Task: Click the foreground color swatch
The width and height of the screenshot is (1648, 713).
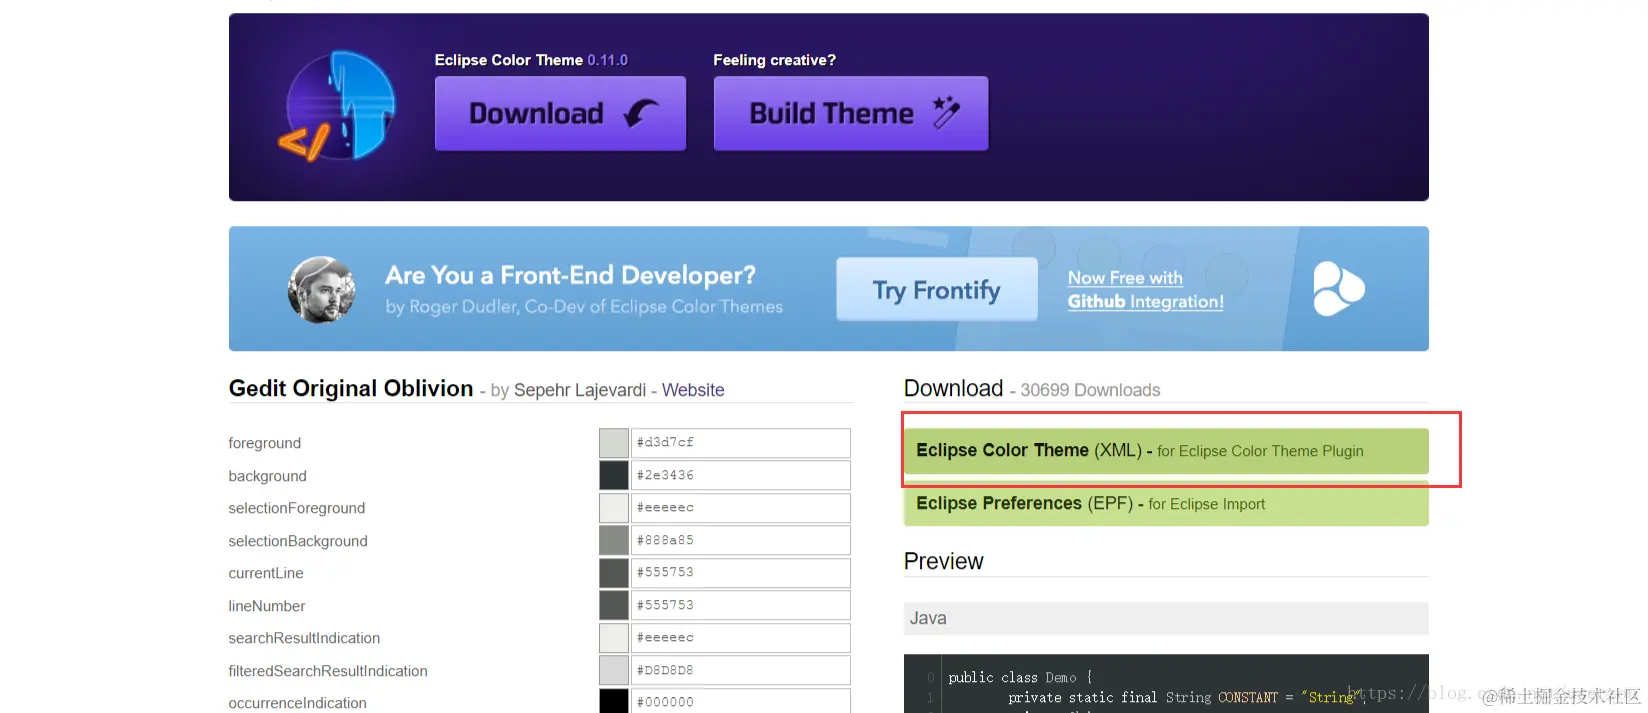Action: [614, 443]
